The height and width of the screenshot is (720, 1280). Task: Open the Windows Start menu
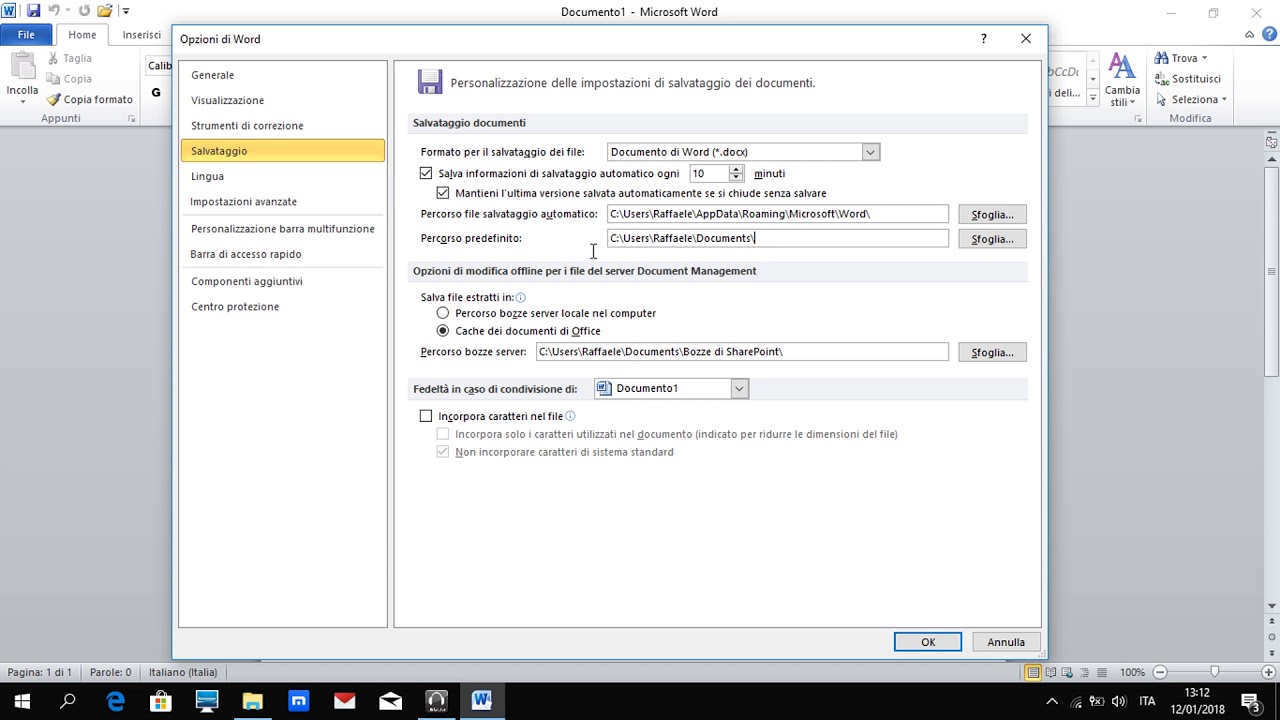click(x=22, y=701)
